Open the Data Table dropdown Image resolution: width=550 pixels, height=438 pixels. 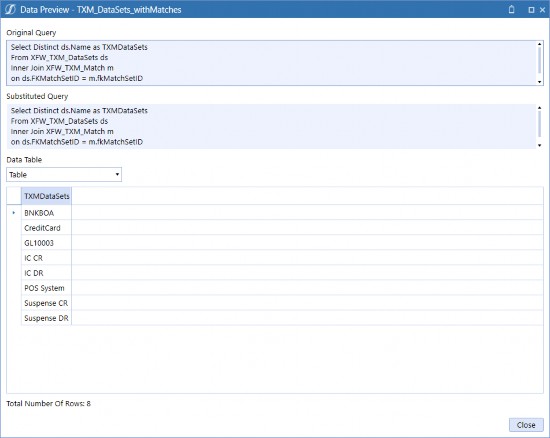tap(64, 175)
